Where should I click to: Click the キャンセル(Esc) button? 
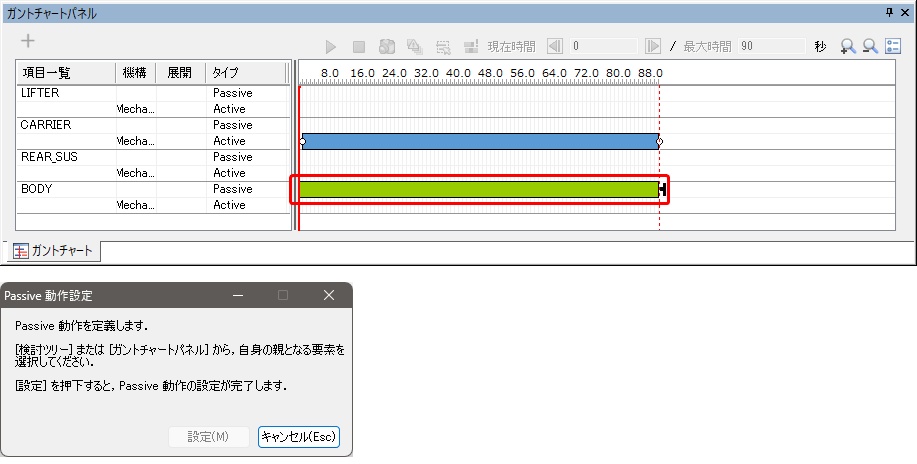[x=299, y=436]
